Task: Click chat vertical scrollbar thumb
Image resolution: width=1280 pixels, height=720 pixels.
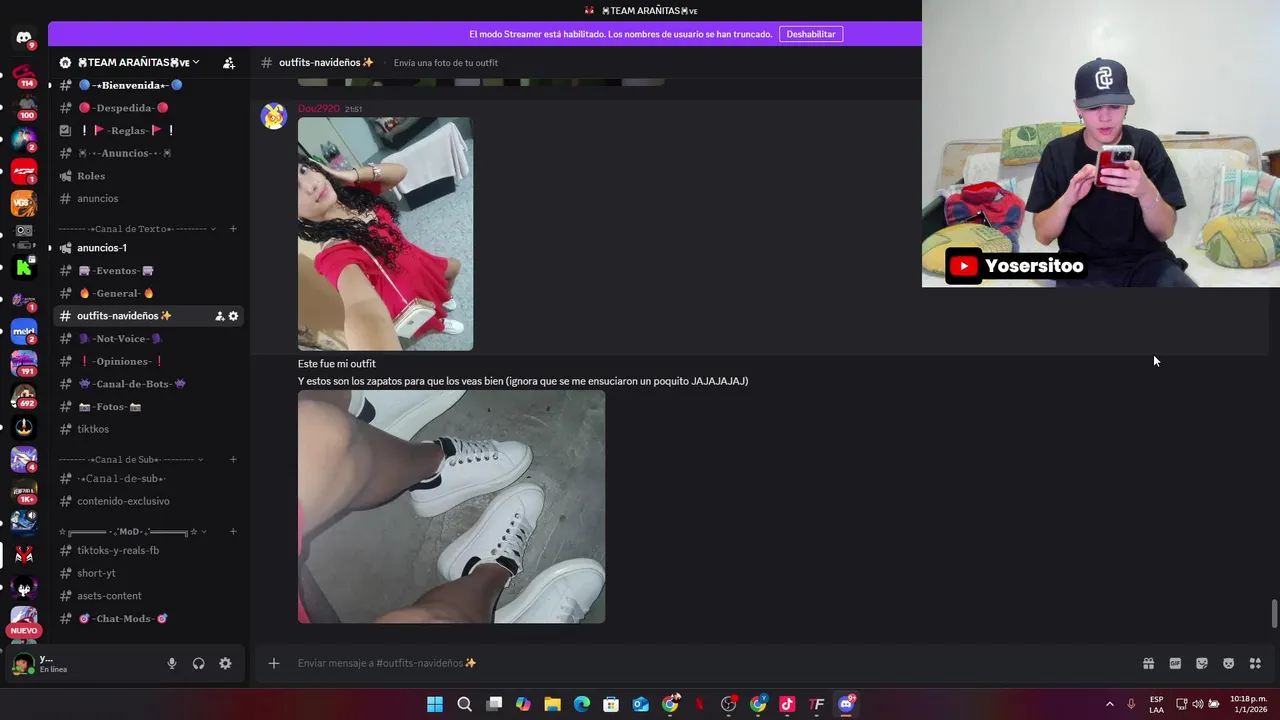Action: pos(1273,614)
